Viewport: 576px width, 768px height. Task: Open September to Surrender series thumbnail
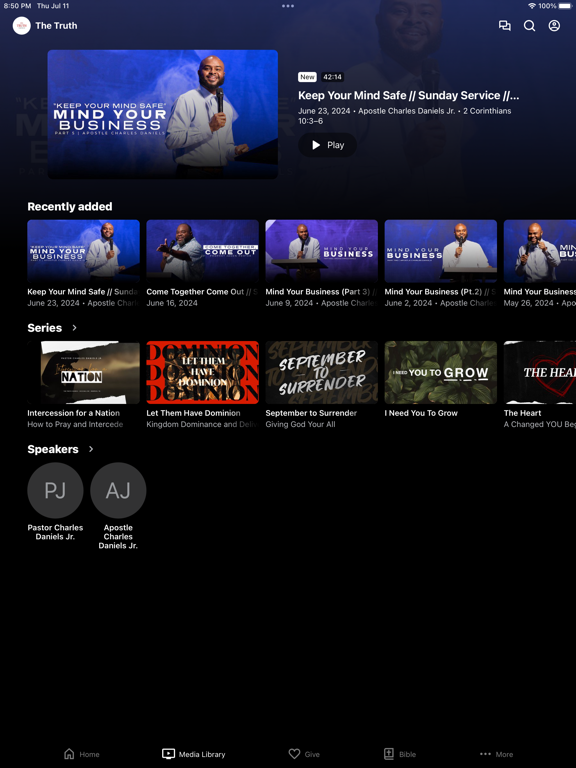click(x=321, y=372)
